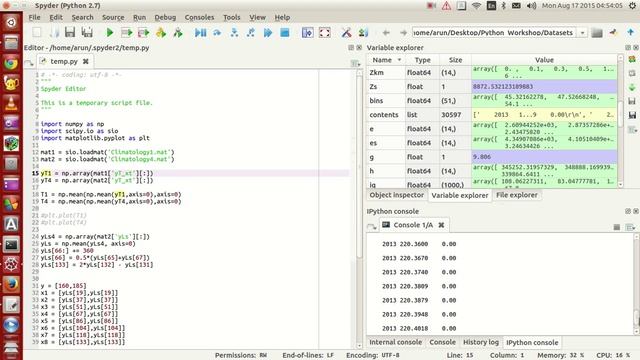Close the Console 1/A tab
This screenshot has width=640, height=360.
pos(441,225)
